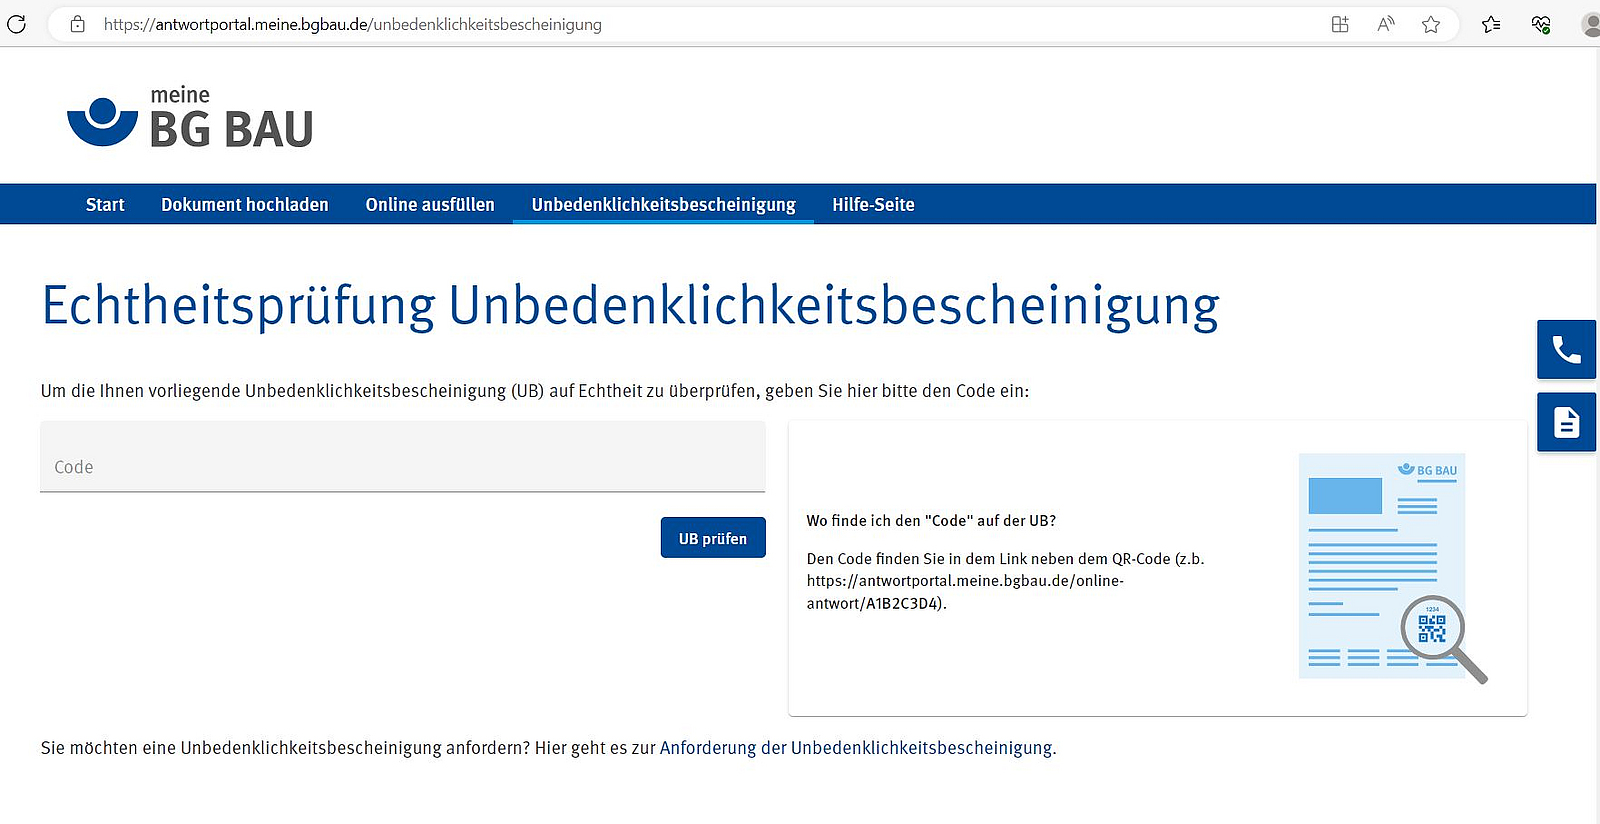The image size is (1600, 824).
Task: Open the Favorites list icon
Action: [x=1491, y=24]
